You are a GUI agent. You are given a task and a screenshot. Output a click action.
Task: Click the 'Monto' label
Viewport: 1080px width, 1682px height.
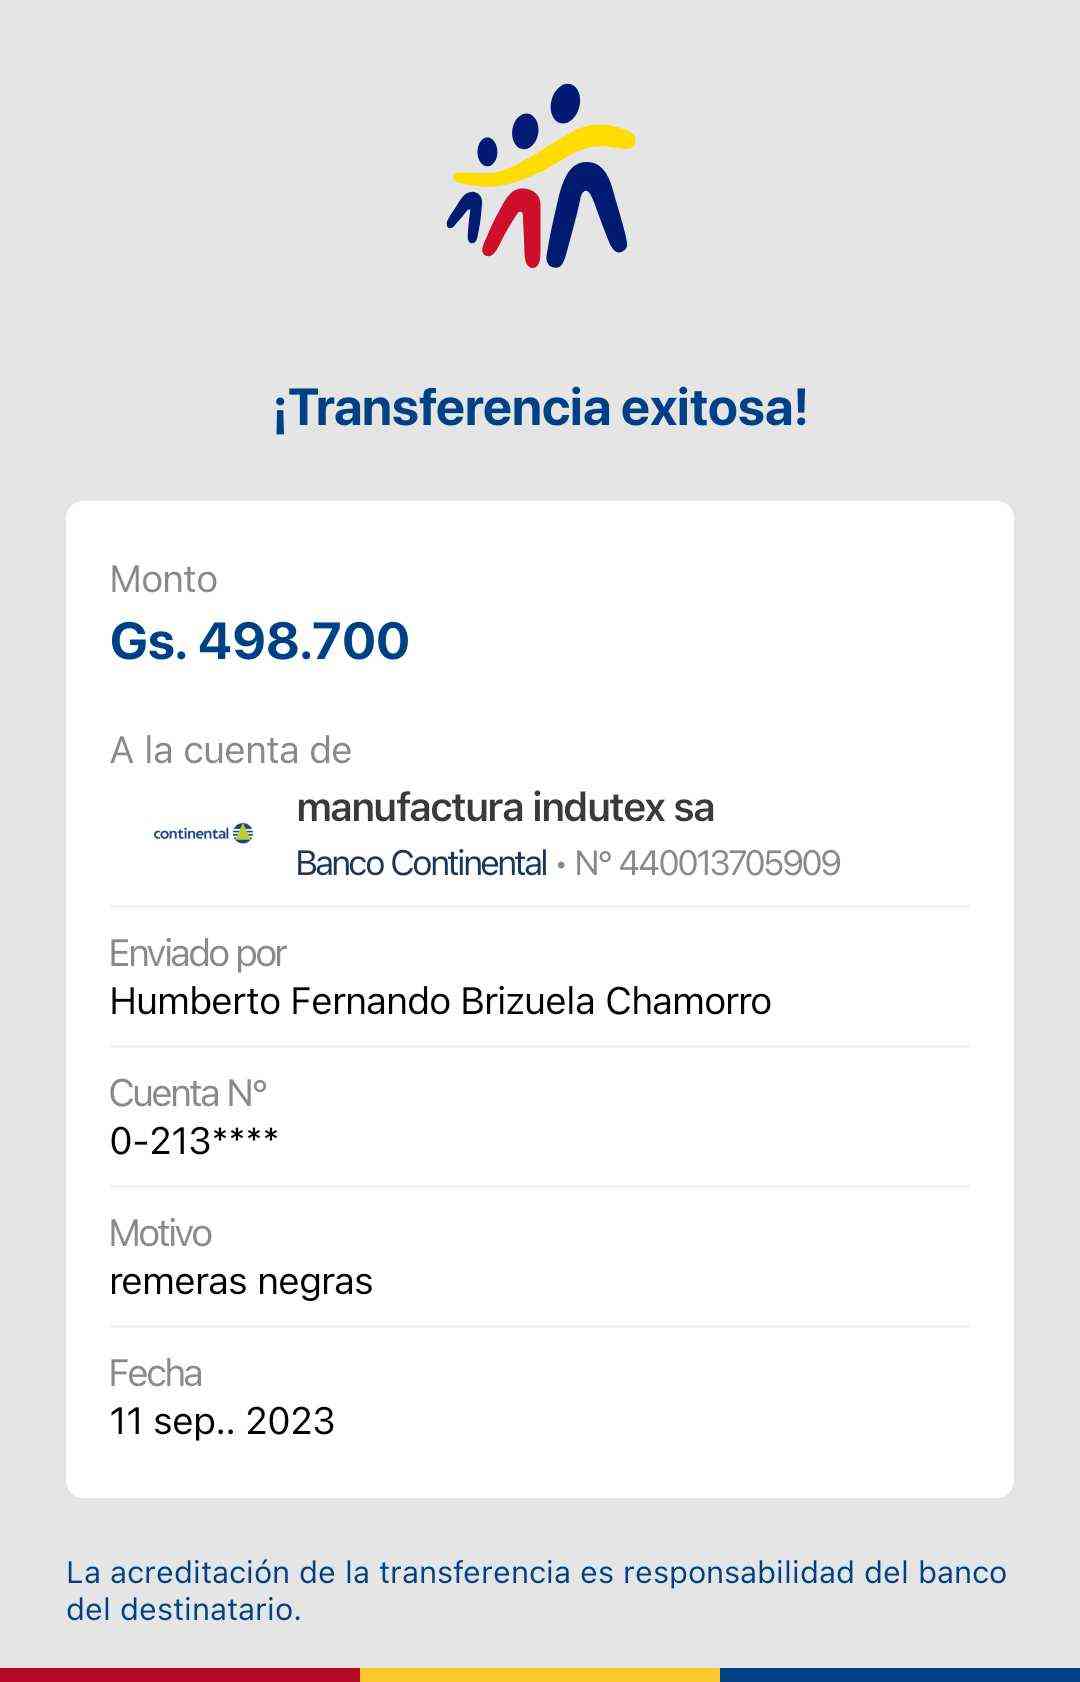(163, 580)
